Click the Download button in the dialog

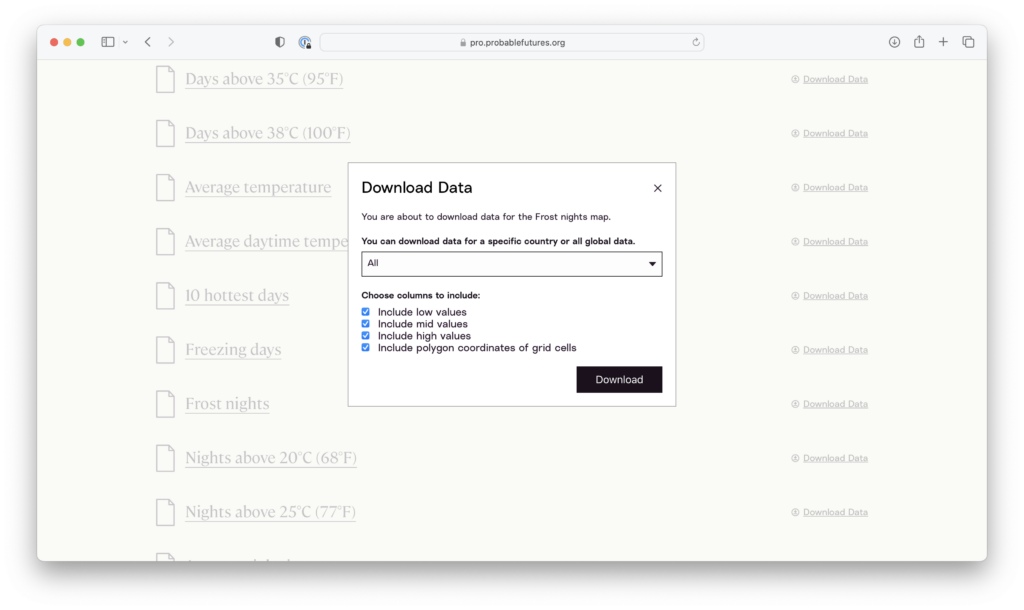click(619, 379)
